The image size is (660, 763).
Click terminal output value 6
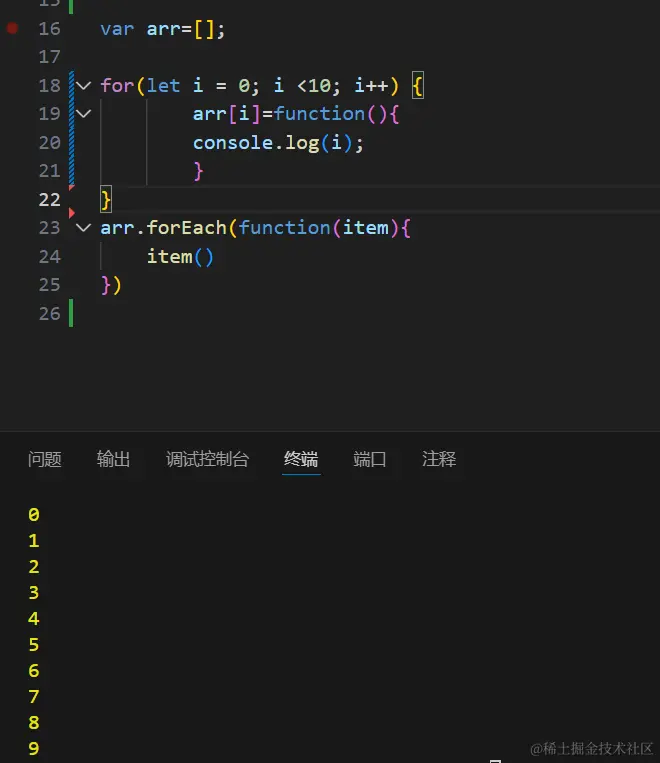tap(34, 671)
